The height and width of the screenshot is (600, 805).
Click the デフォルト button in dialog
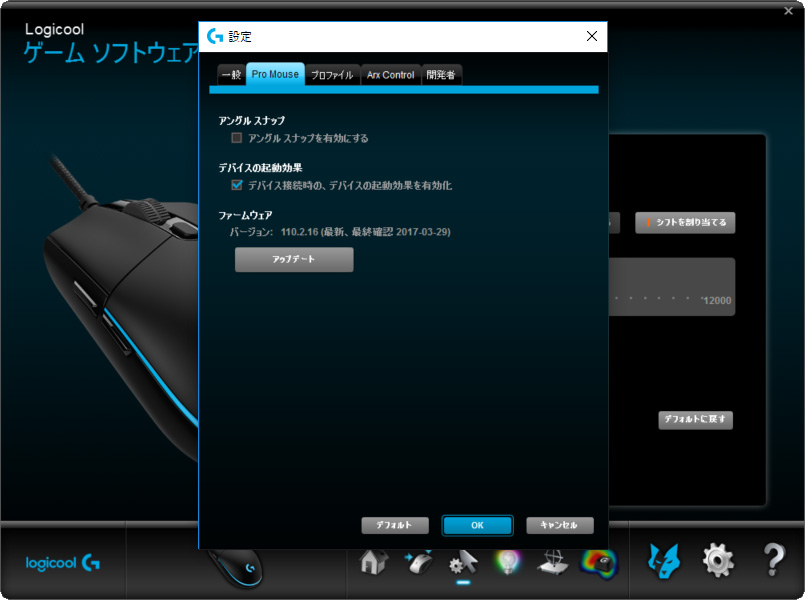(395, 525)
